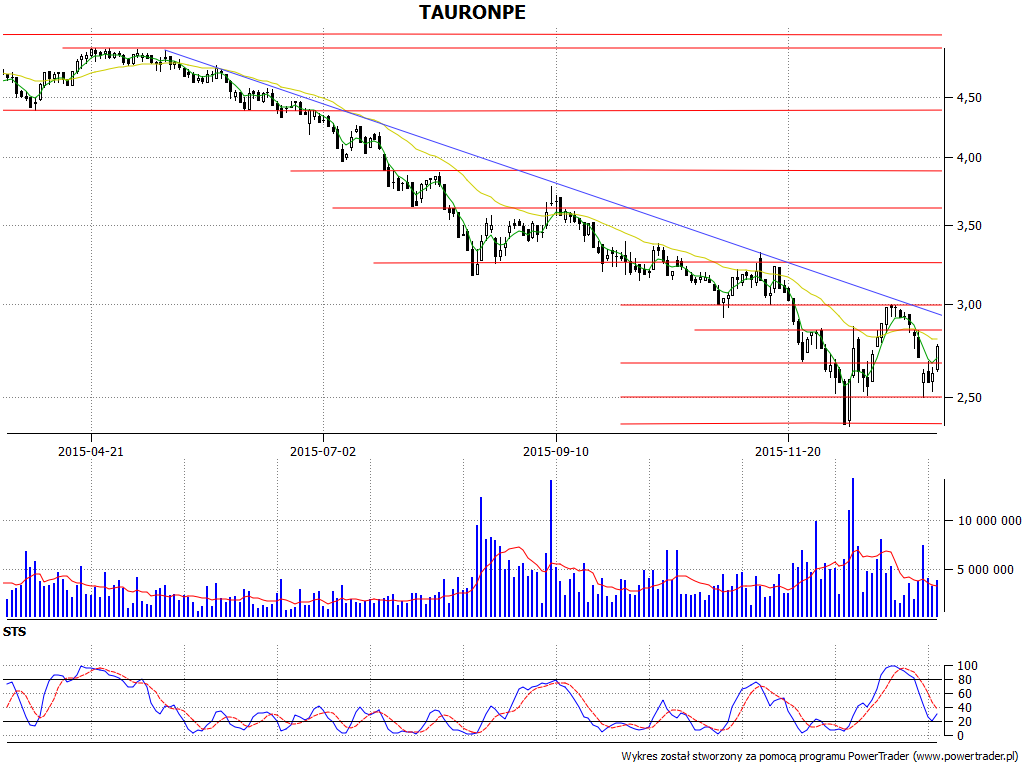The width and height of the screenshot is (1024, 768).
Task: Select the 2015-09-10 date label
Action: click(x=556, y=451)
